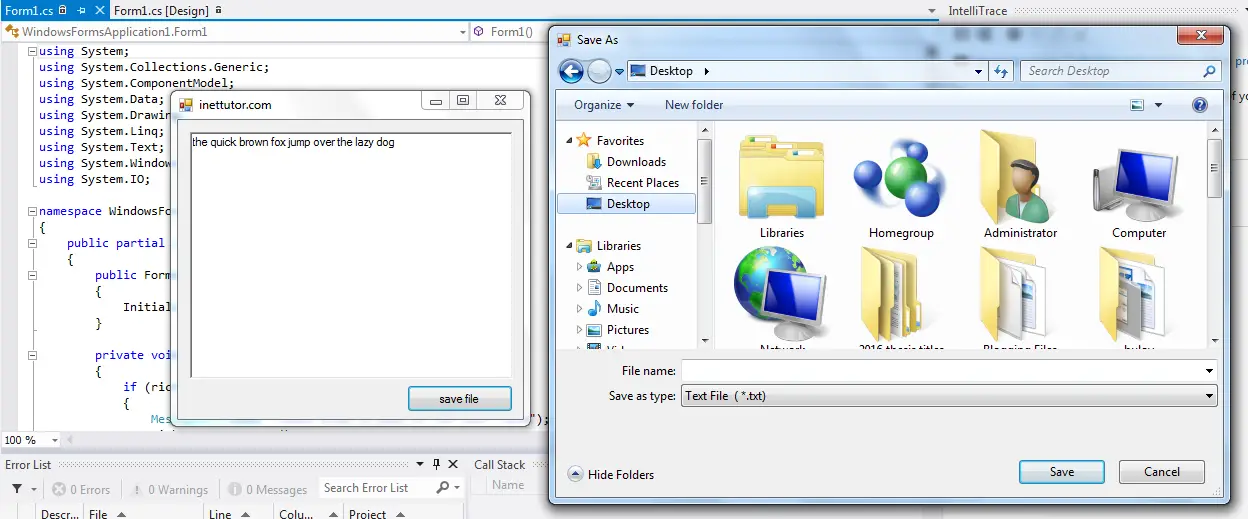This screenshot has width=1248, height=519.
Task: Select the Administrator folder icon
Action: pyautogui.click(x=1020, y=176)
